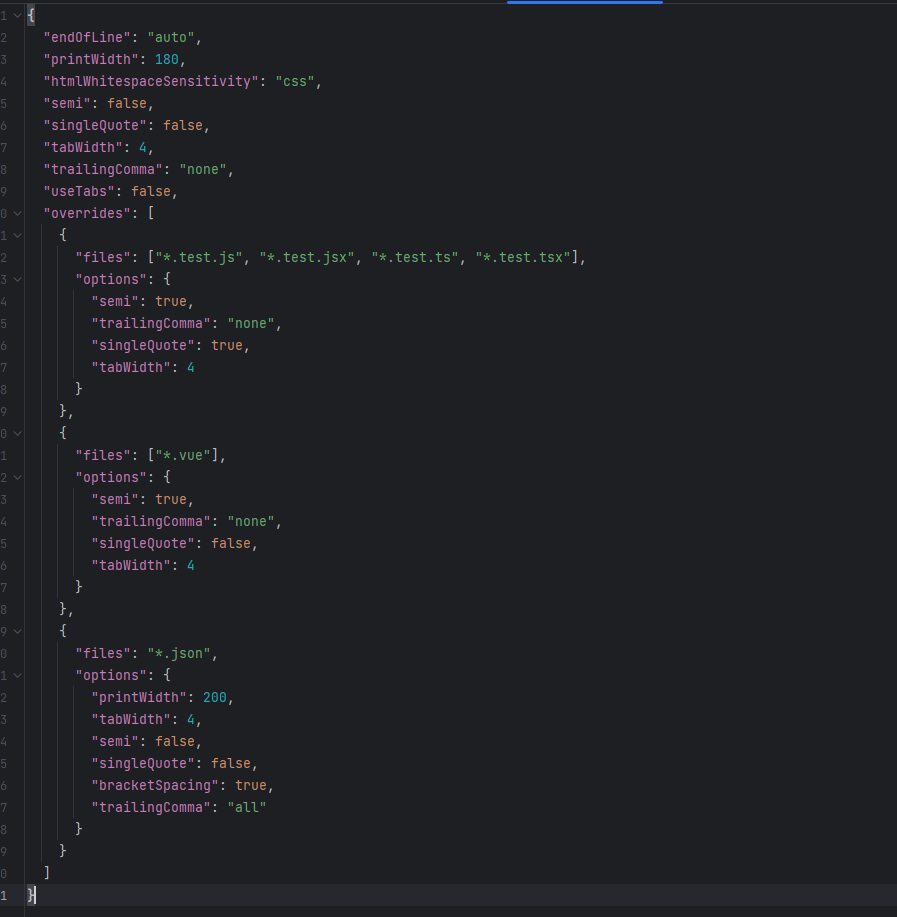Click the "*.test.jsx" glob string
This screenshot has height=917, width=897.
click(x=307, y=257)
